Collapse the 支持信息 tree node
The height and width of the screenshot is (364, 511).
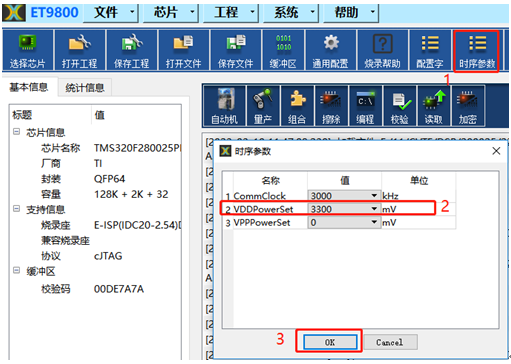click(x=16, y=209)
